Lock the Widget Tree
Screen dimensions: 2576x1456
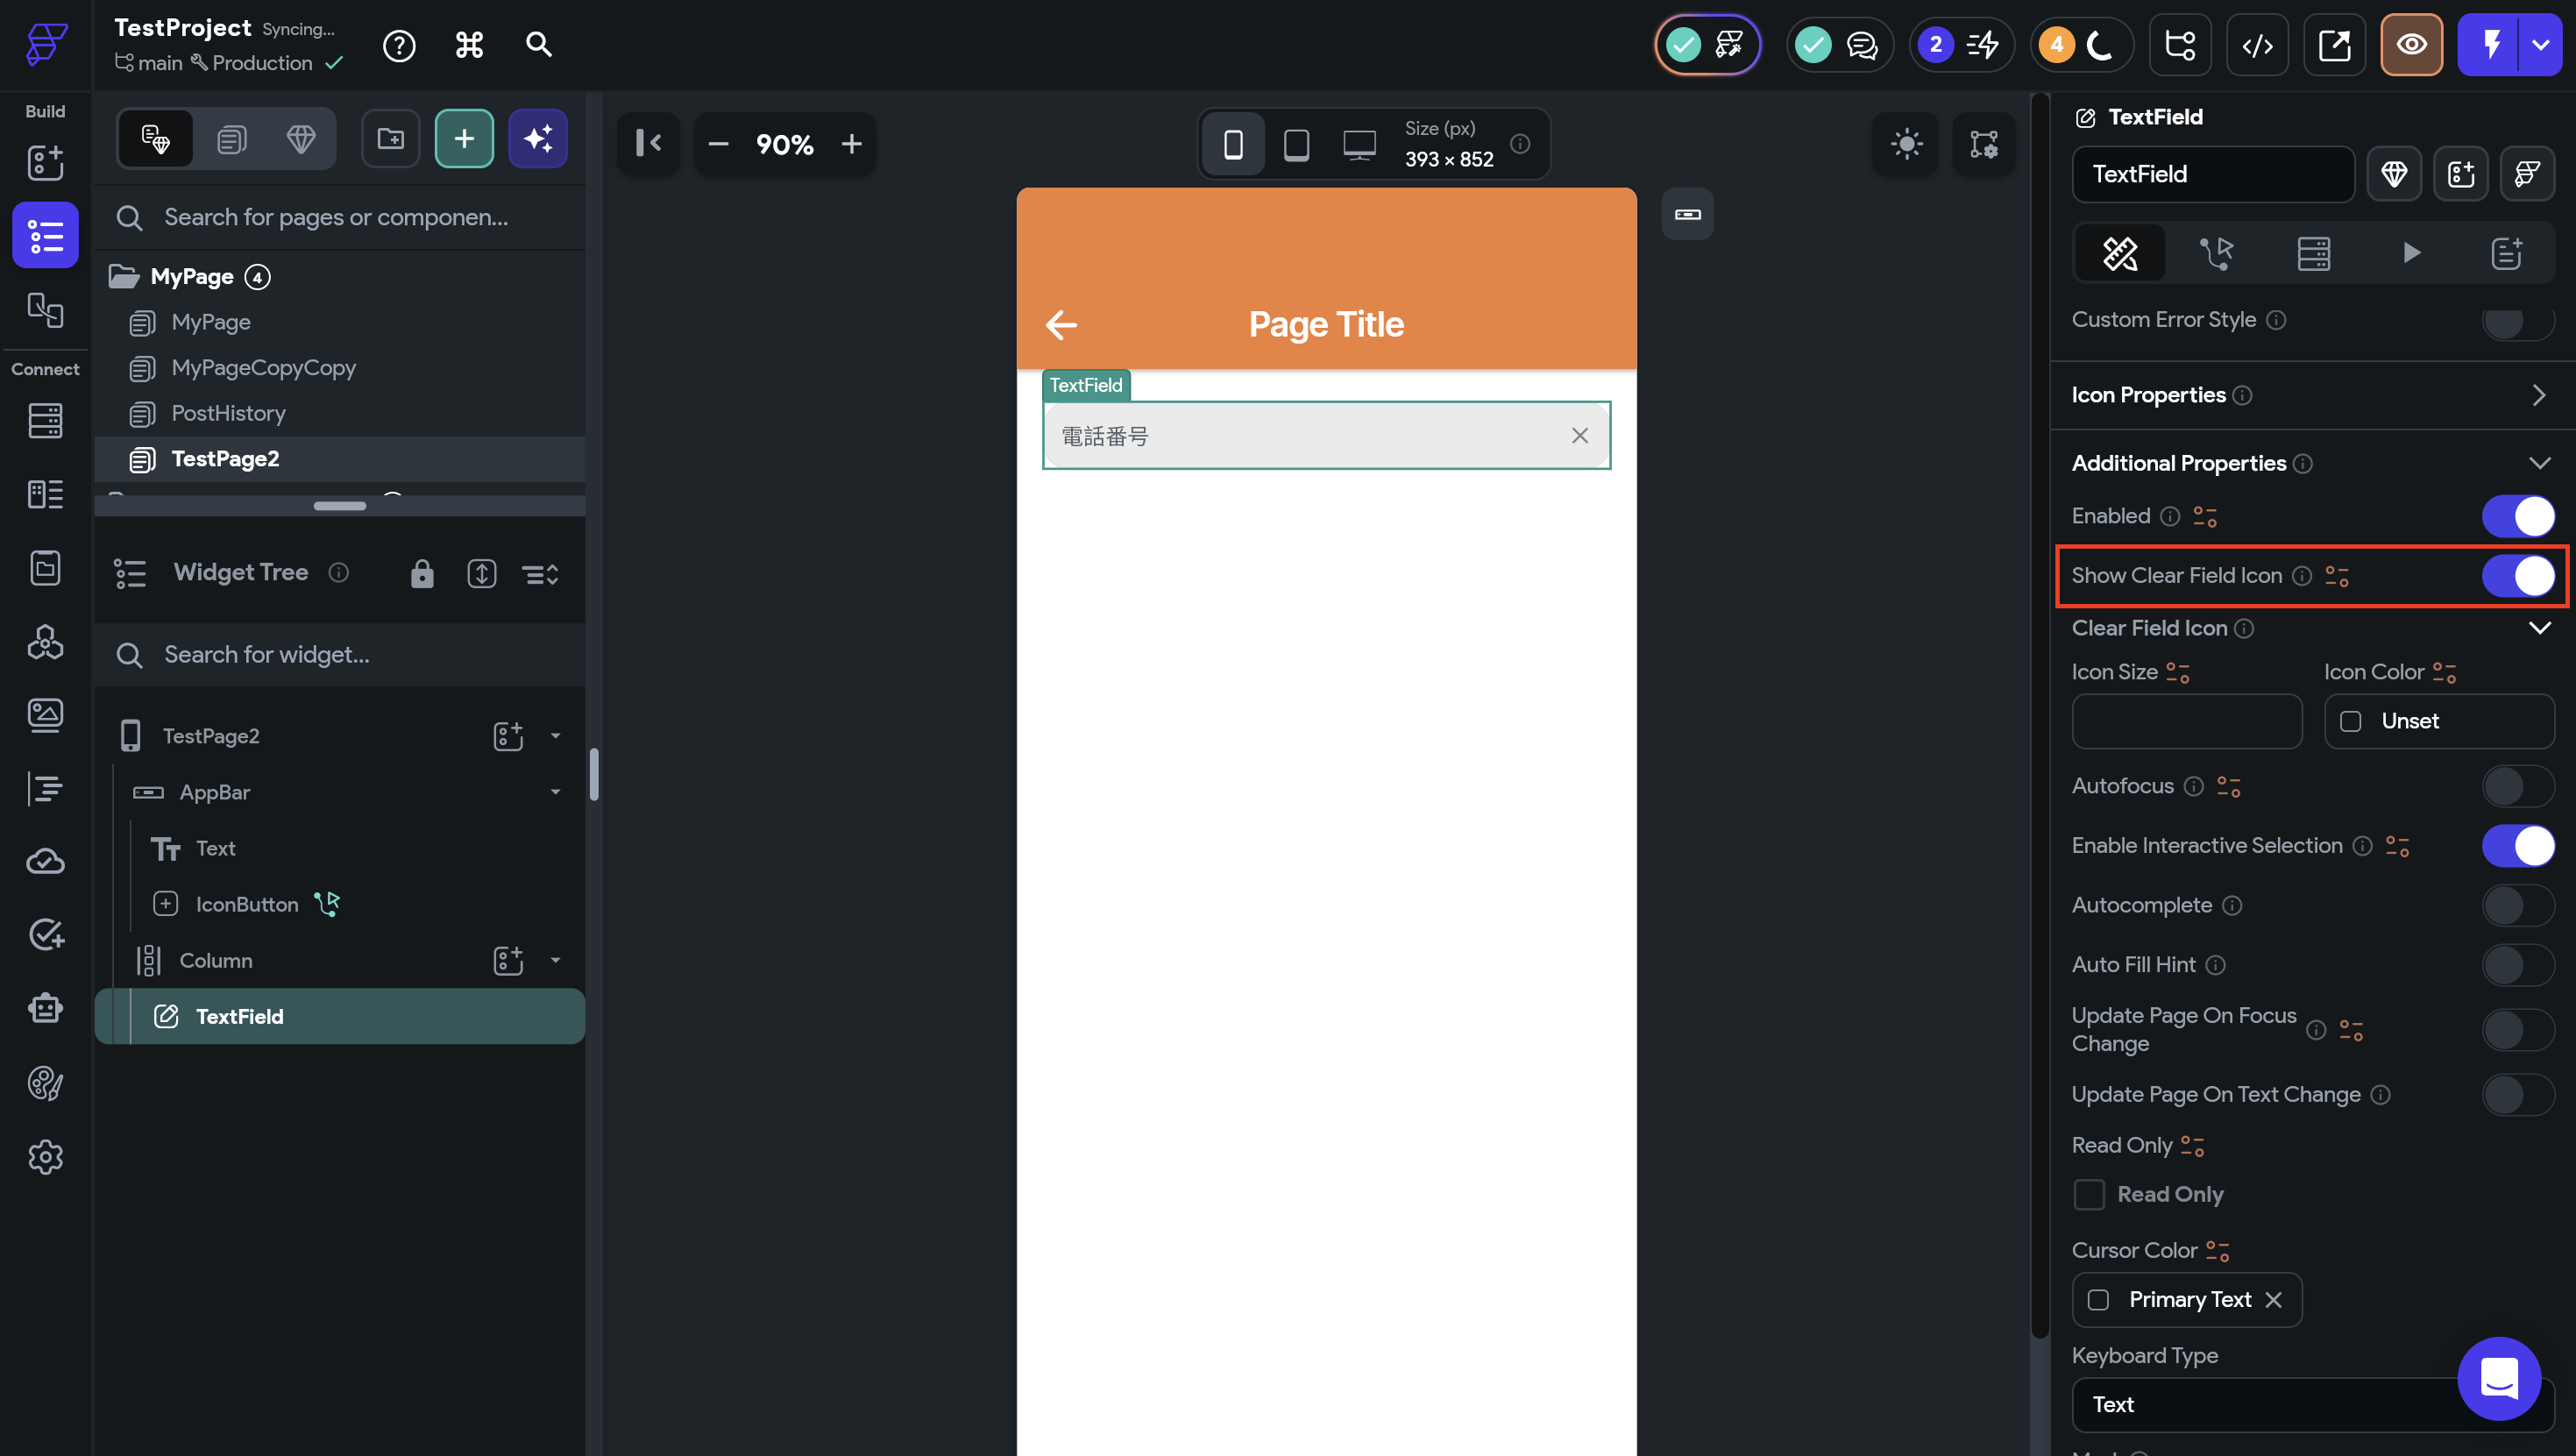(x=422, y=574)
